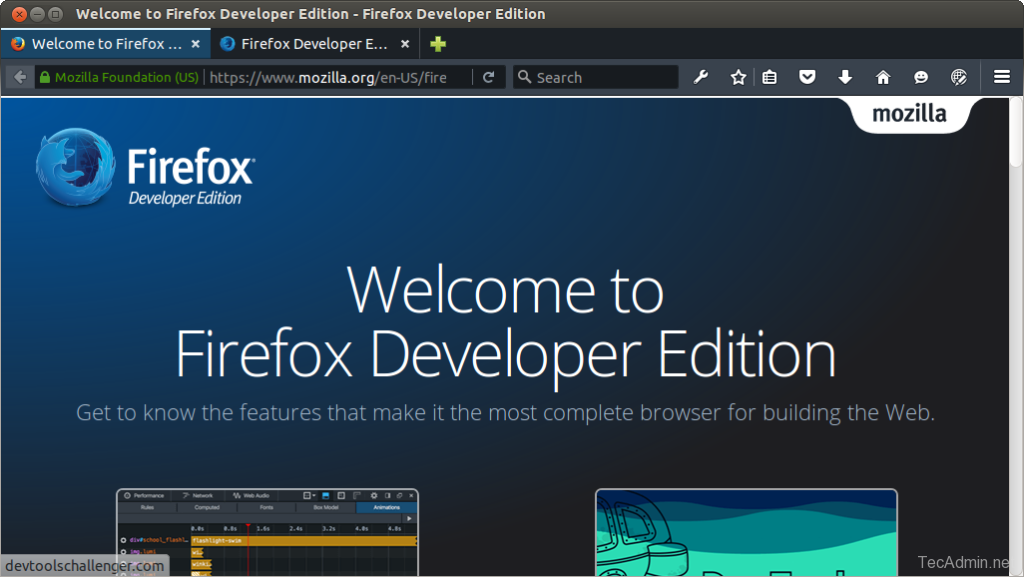Show bookmarks list icon in toolbar
Screen dimensions: 1024x577
[769, 77]
